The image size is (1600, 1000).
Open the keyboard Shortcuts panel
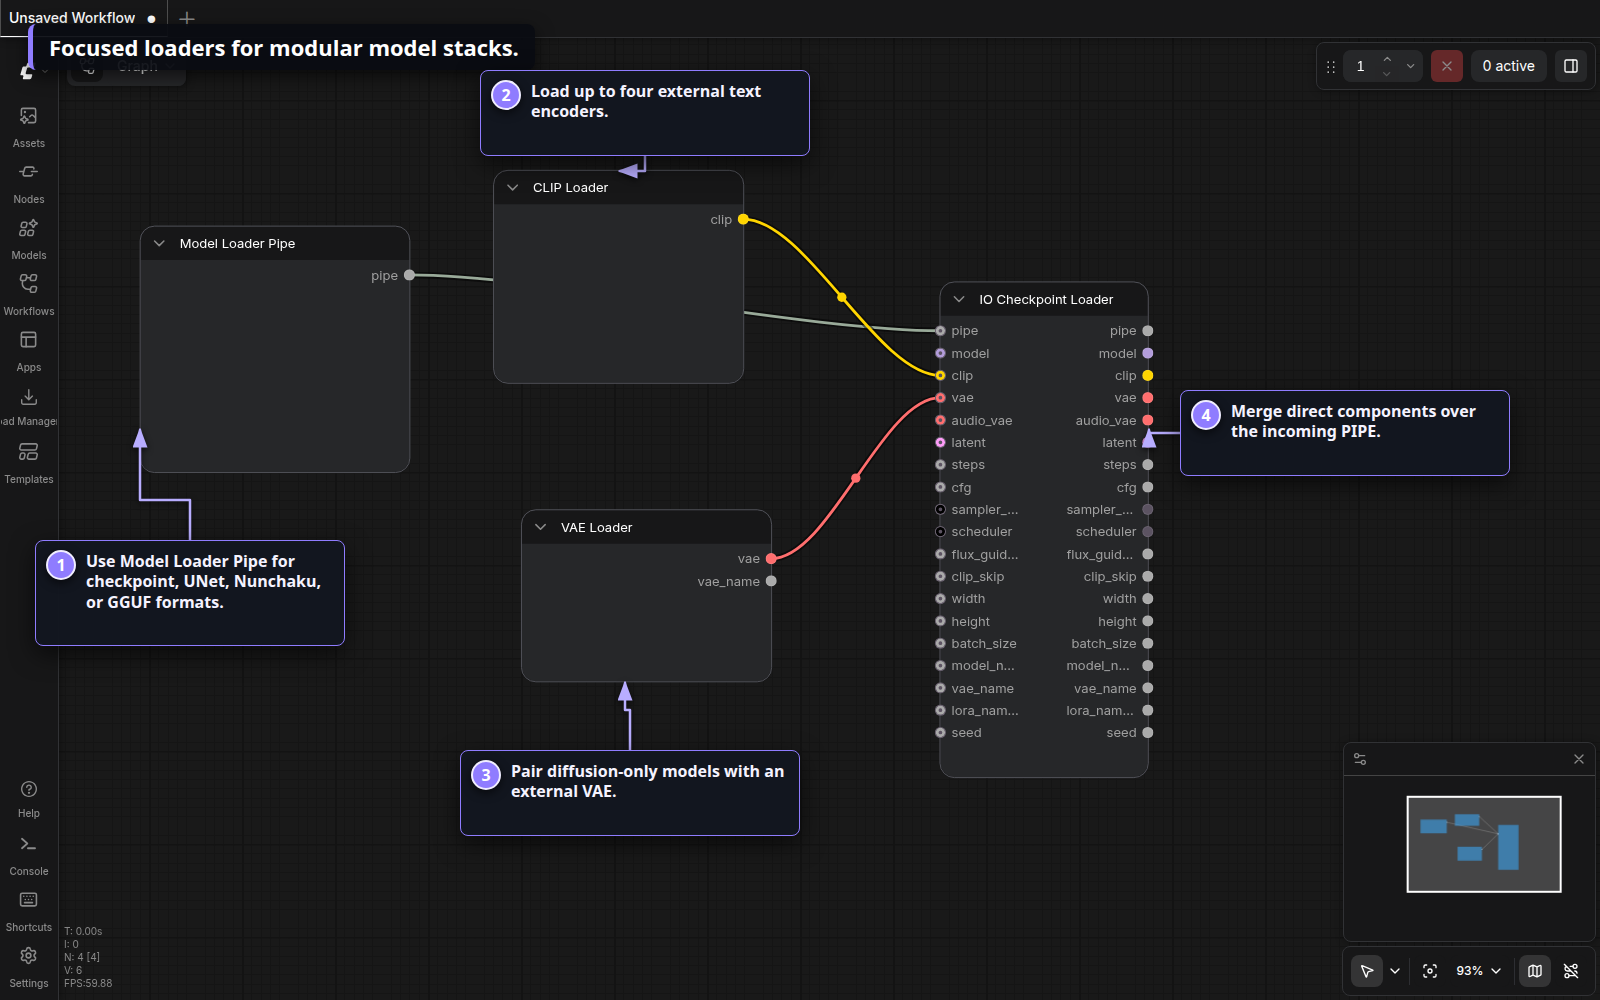(29, 912)
